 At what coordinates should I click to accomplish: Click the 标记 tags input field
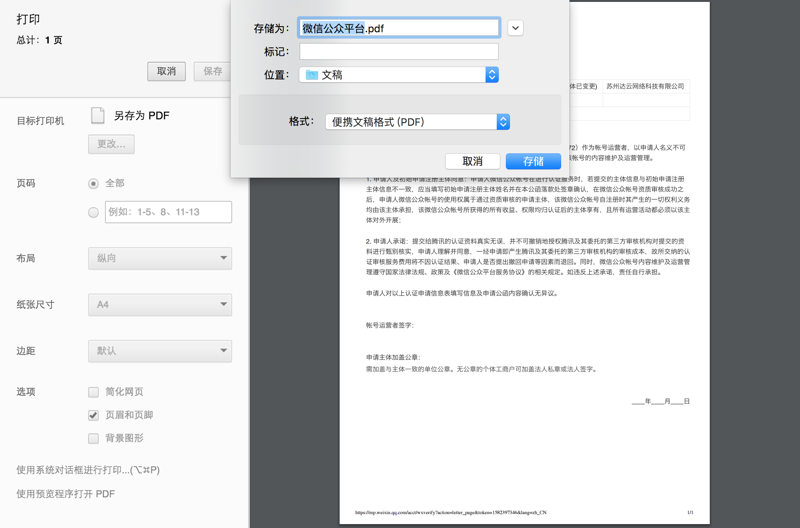(398, 52)
